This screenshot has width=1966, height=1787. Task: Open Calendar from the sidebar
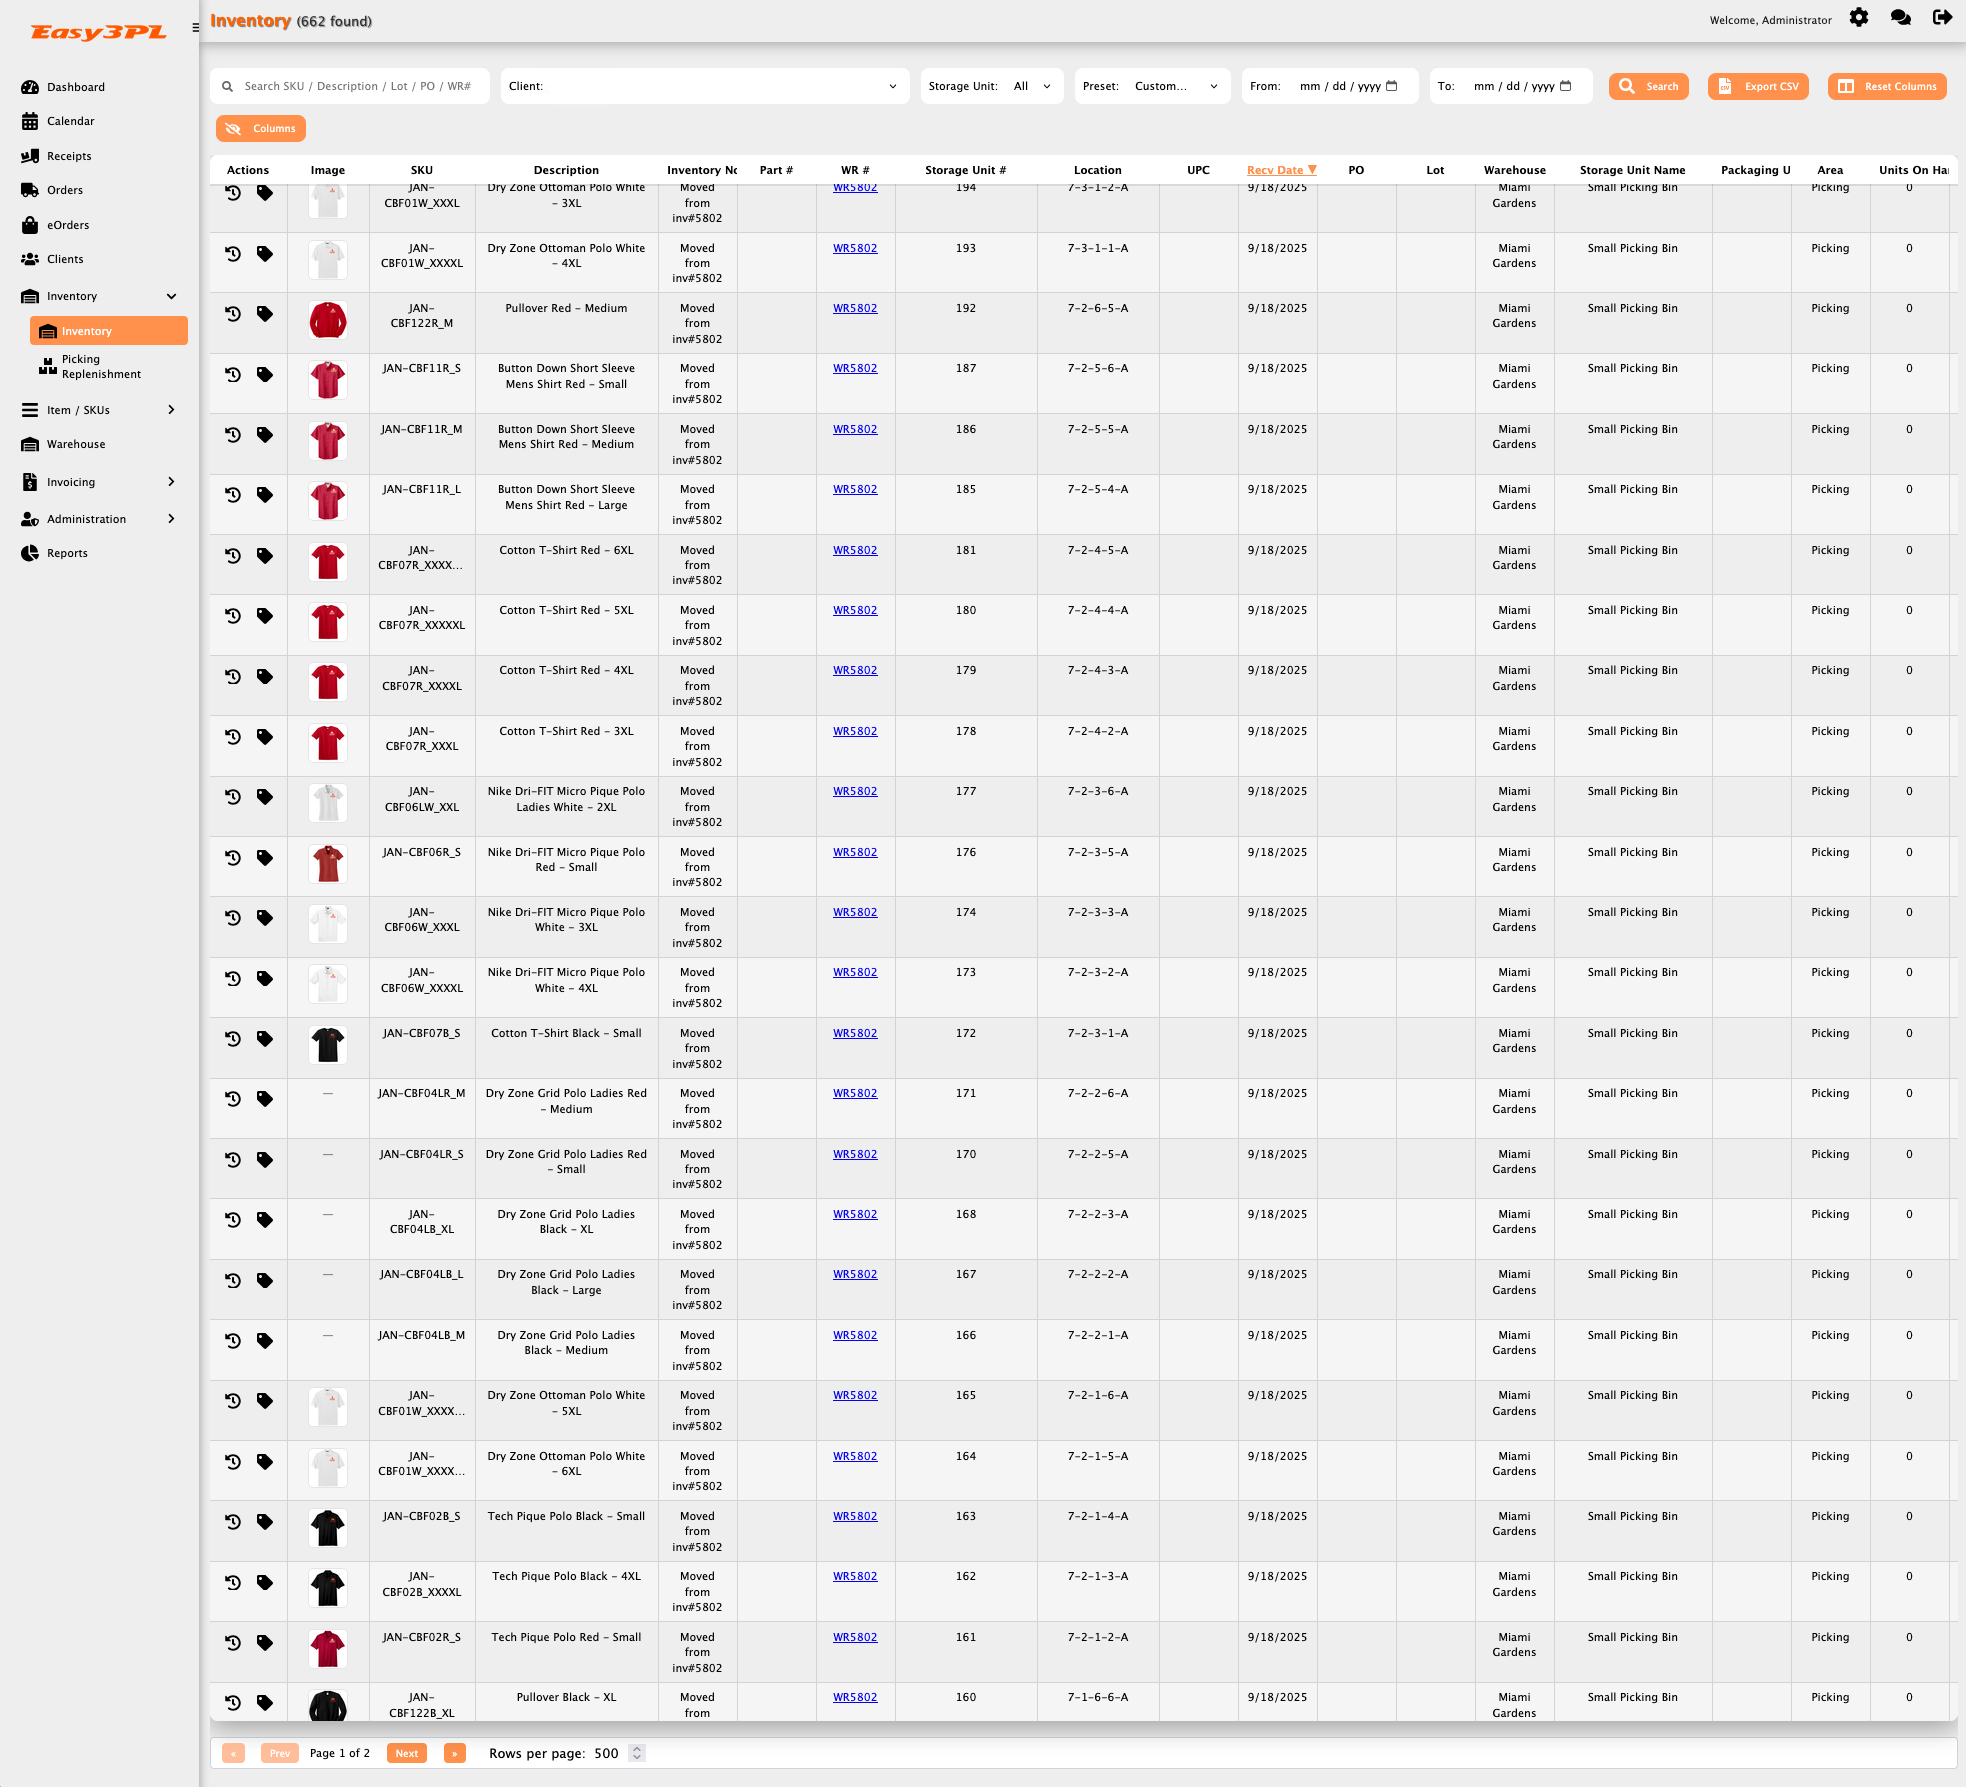click(71, 120)
